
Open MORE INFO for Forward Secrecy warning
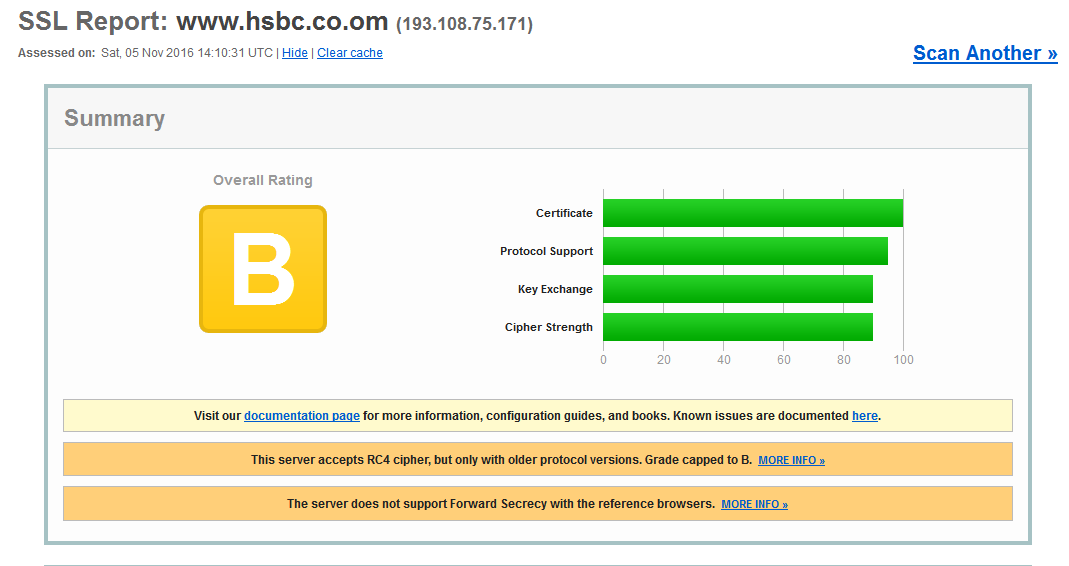coord(755,505)
